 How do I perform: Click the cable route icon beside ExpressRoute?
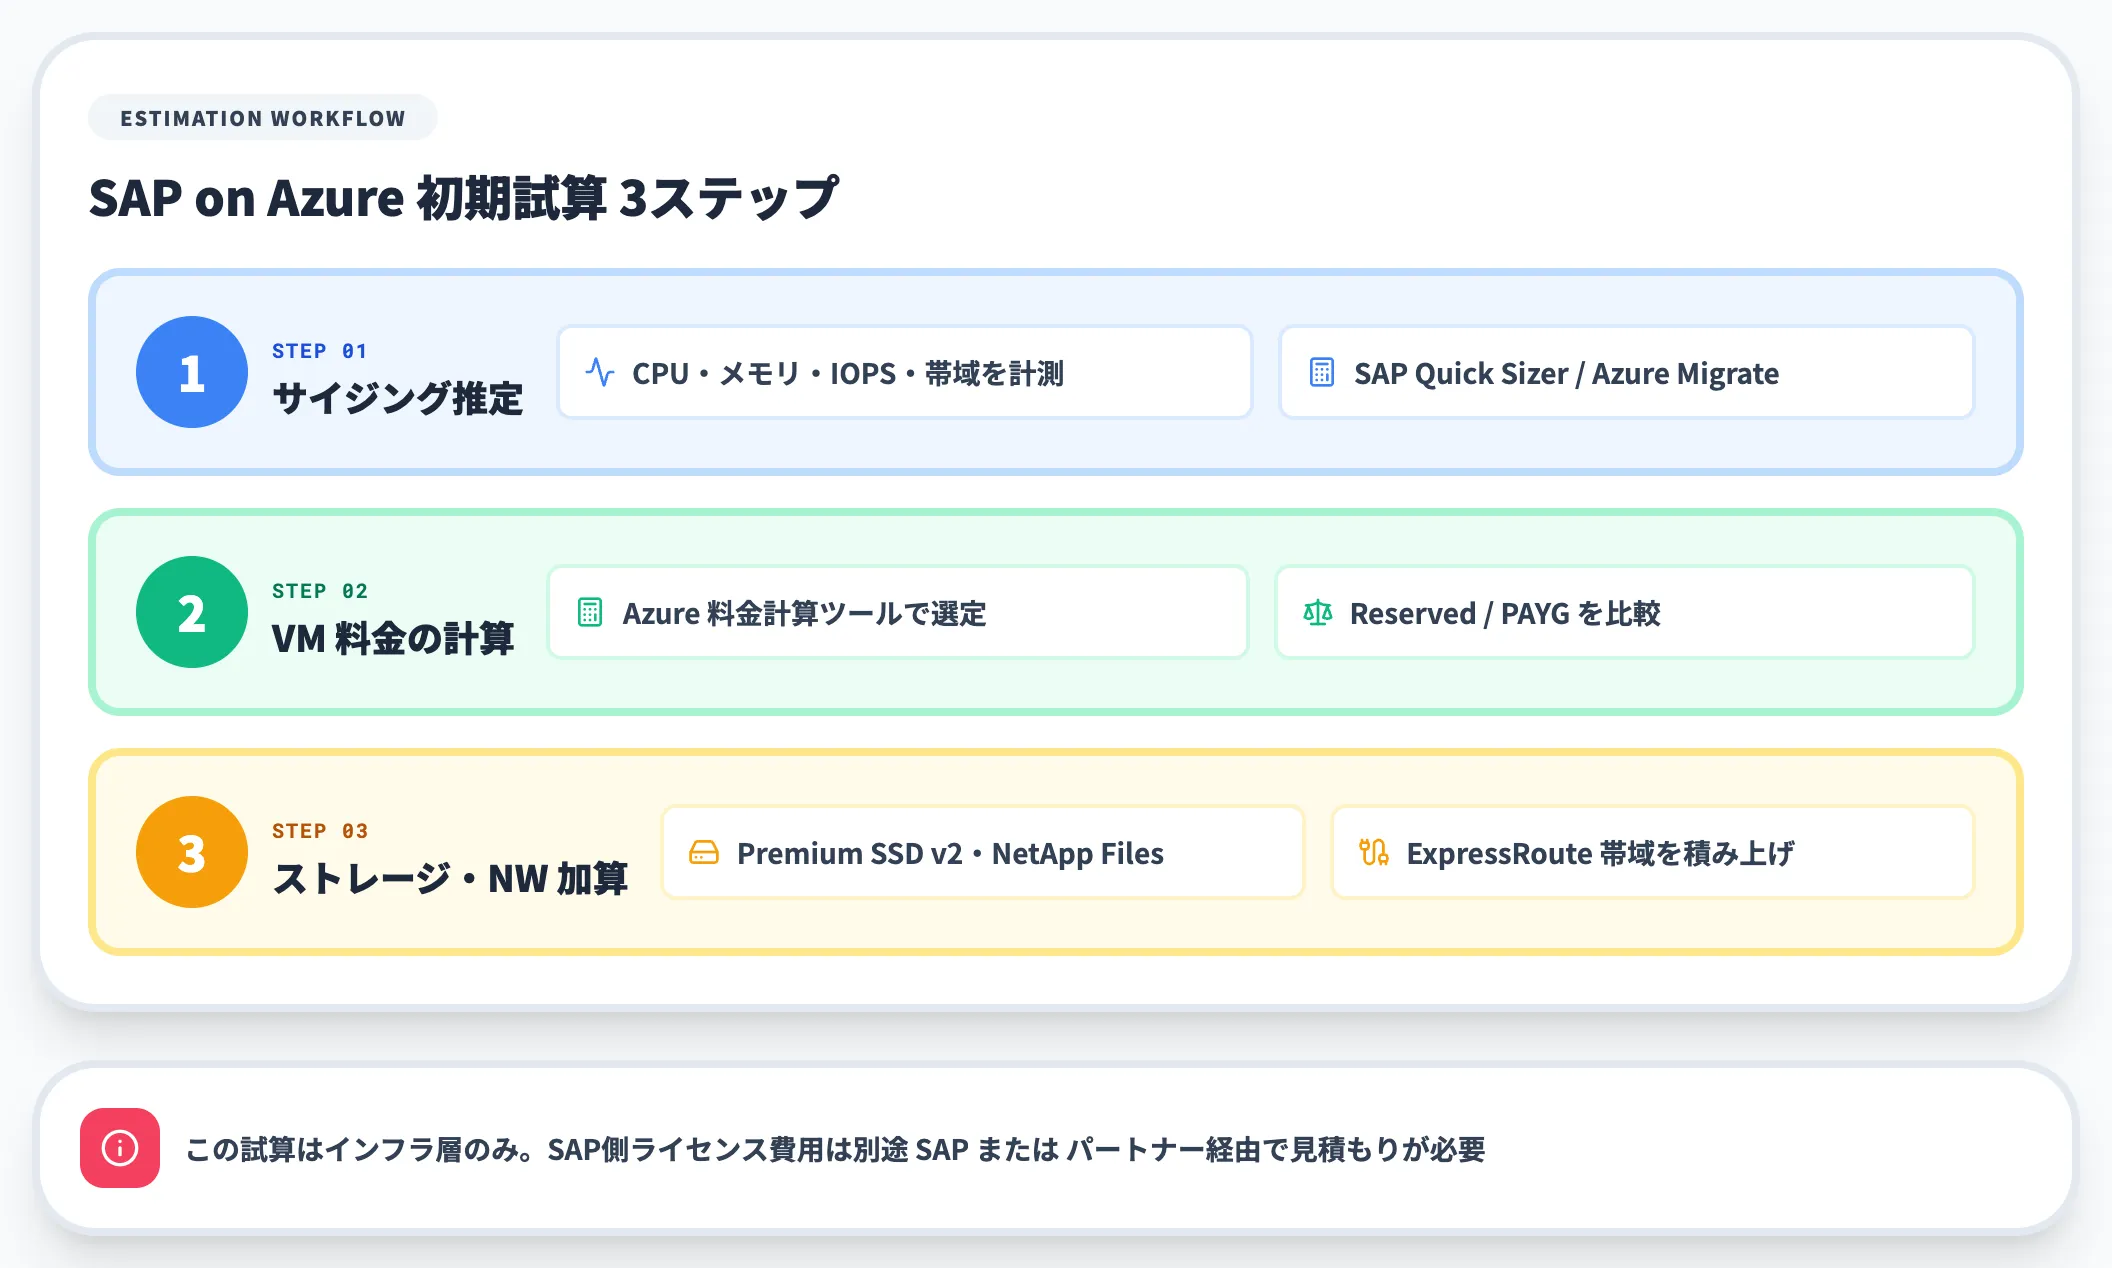1374,853
